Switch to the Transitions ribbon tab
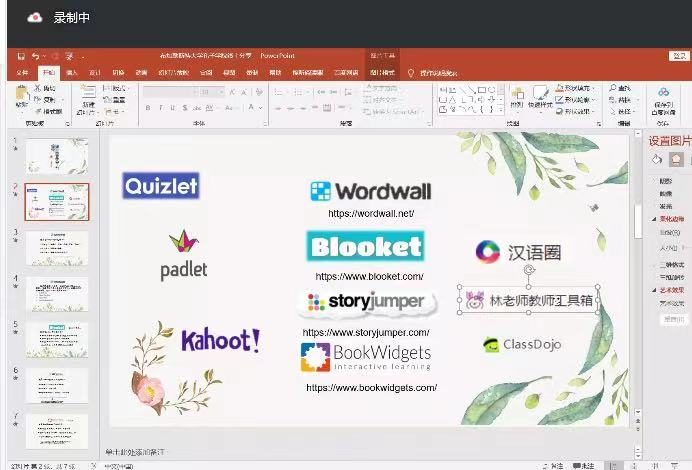 118,72
